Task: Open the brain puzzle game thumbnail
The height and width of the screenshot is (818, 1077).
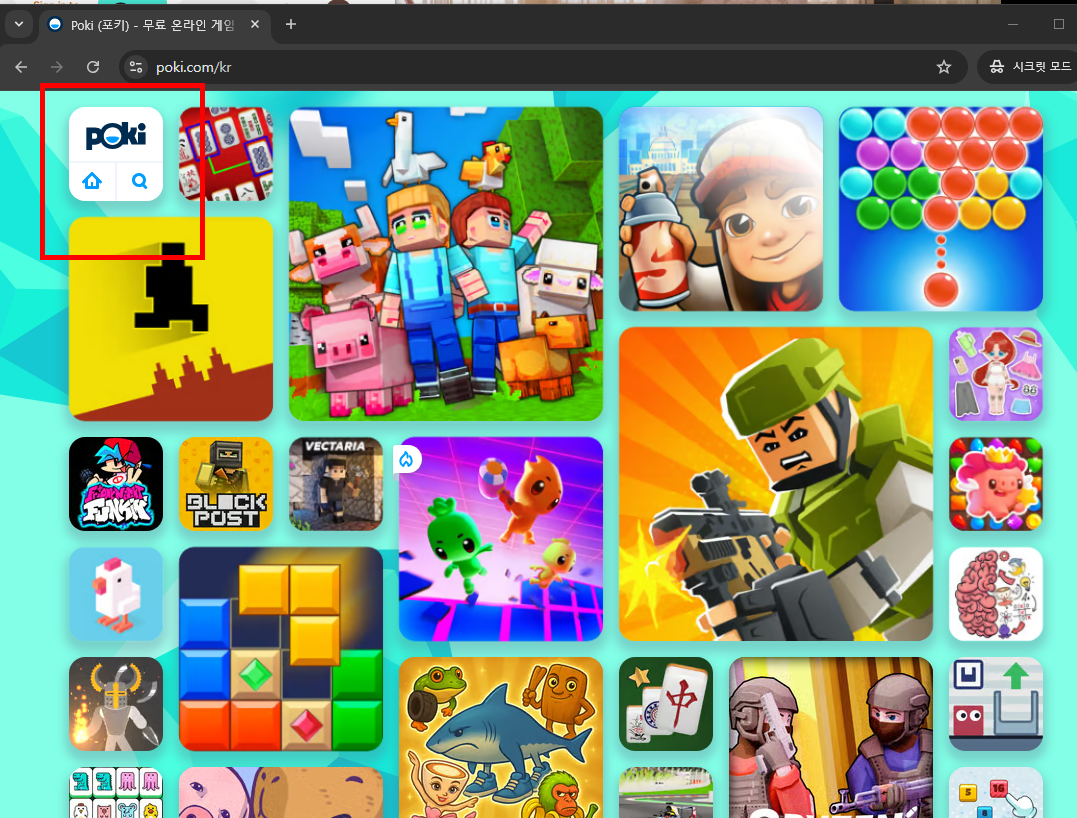Action: coord(995,594)
